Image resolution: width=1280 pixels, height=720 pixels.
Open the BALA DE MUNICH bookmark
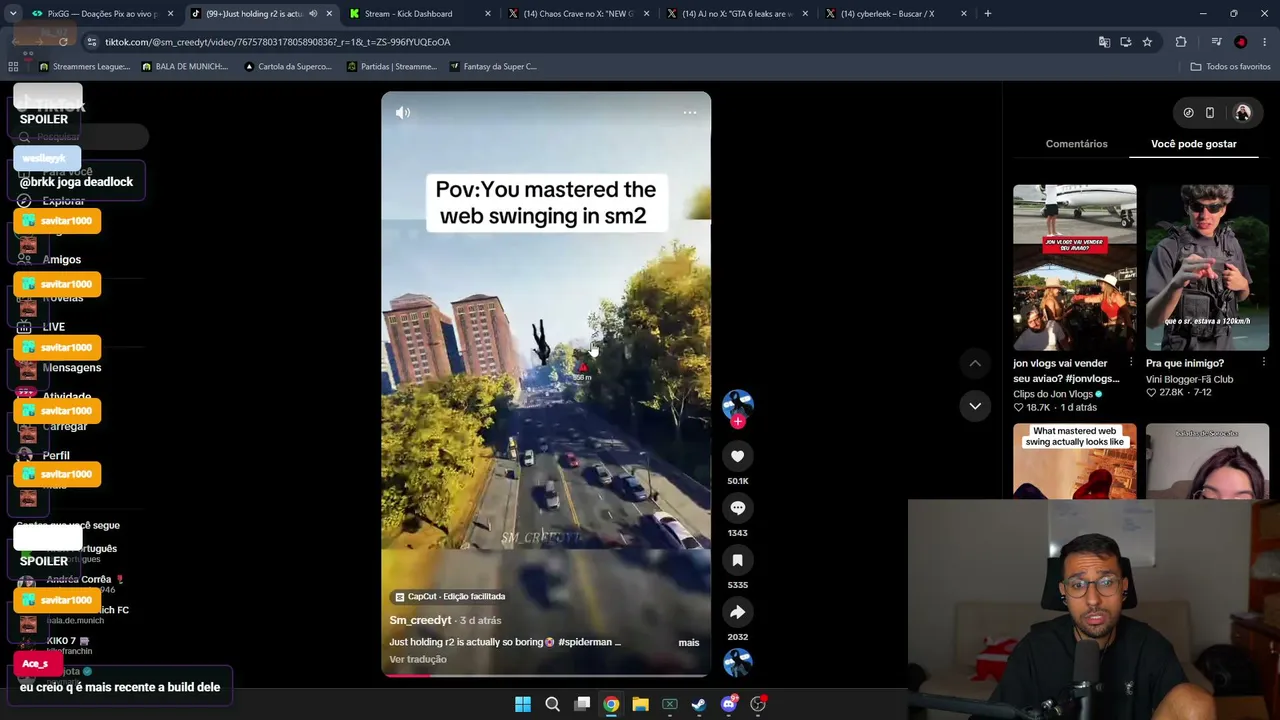pyautogui.click(x=185, y=67)
